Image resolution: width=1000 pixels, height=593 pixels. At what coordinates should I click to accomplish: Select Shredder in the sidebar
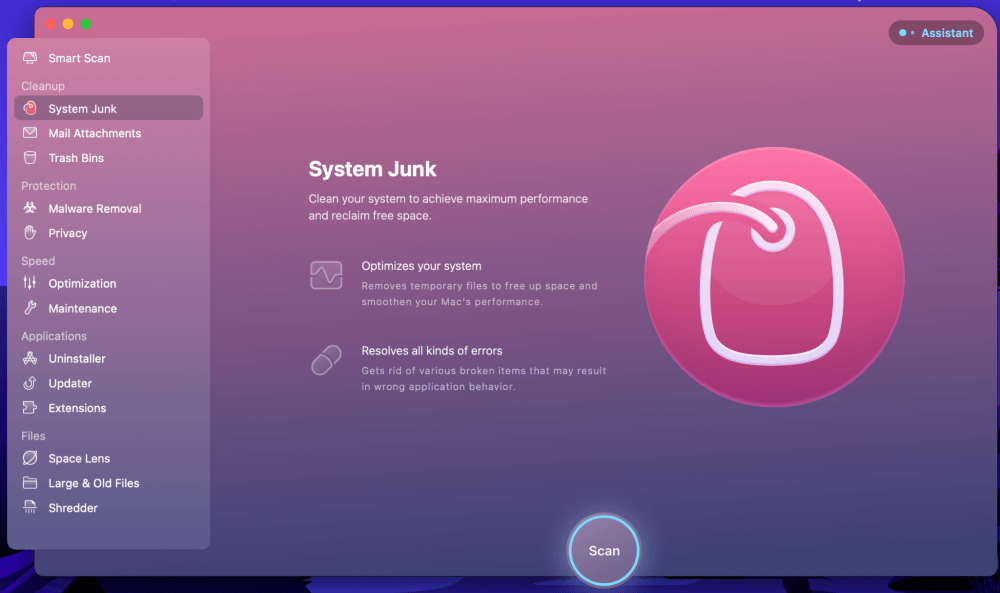pyautogui.click(x=108, y=508)
